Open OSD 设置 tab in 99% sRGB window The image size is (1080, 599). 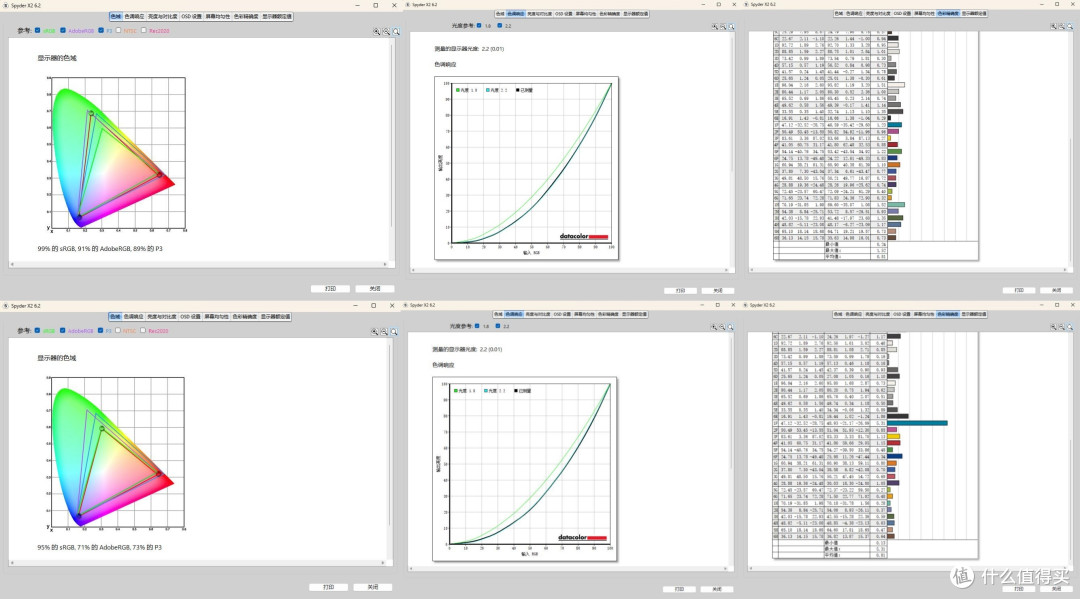(x=191, y=16)
